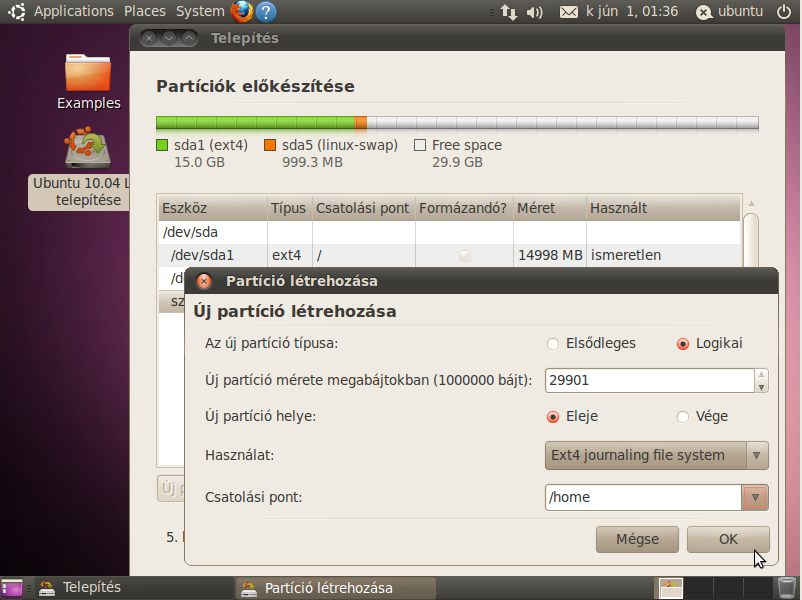802x600 pixels.
Task: Open the Places menu
Action: coord(144,12)
